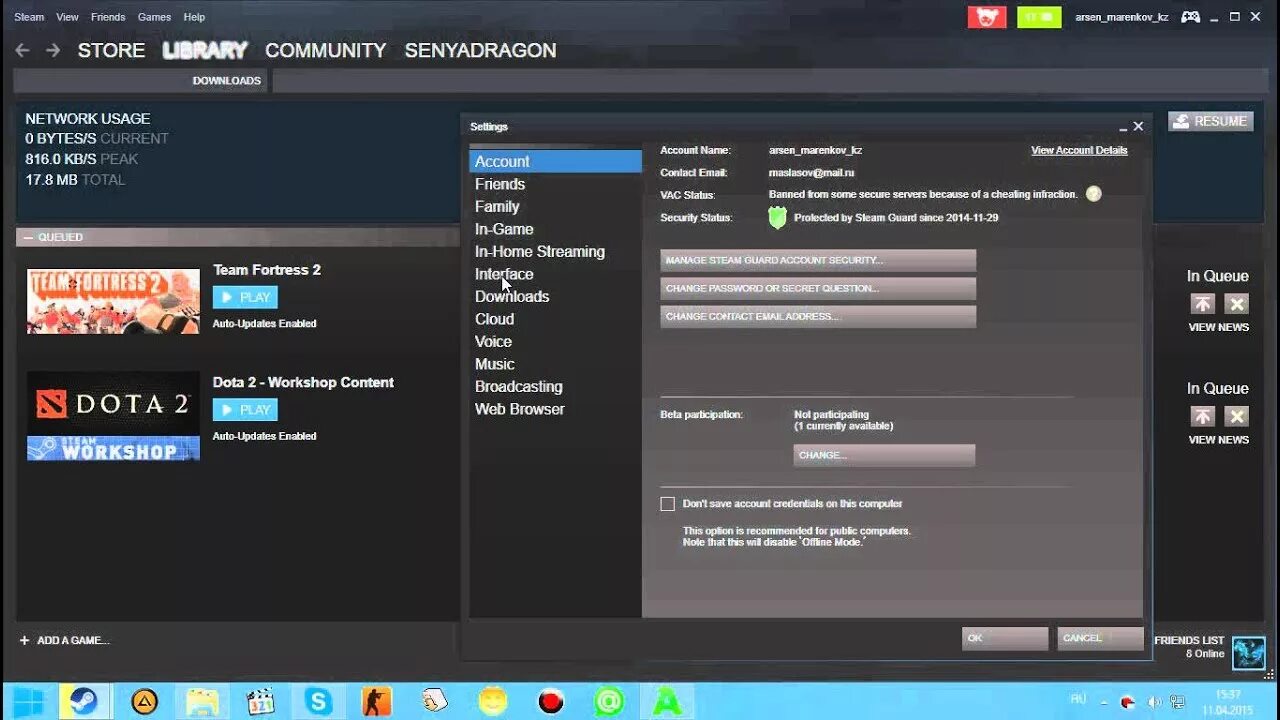The width and height of the screenshot is (1280, 720).
Task: Play Team Fortress 2
Action: pyautogui.click(x=245, y=297)
